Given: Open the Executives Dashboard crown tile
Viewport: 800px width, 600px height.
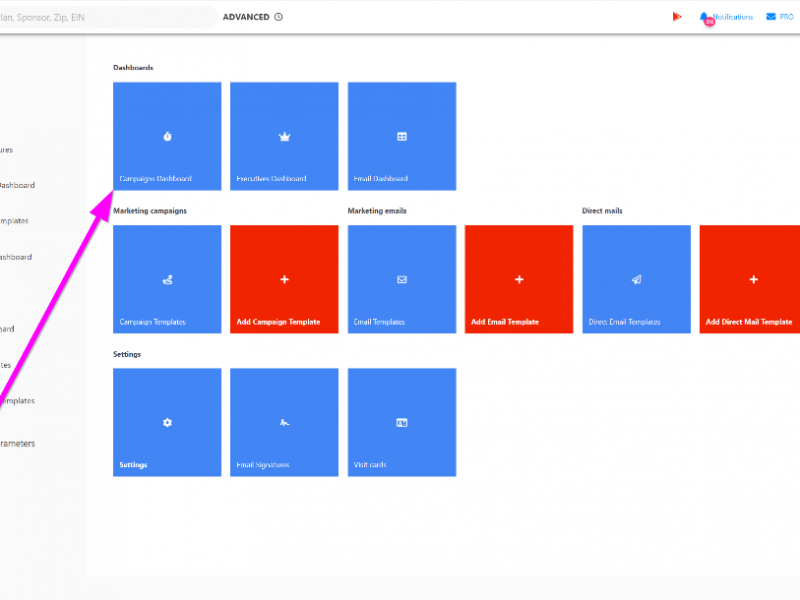Looking at the screenshot, I should 284,136.
